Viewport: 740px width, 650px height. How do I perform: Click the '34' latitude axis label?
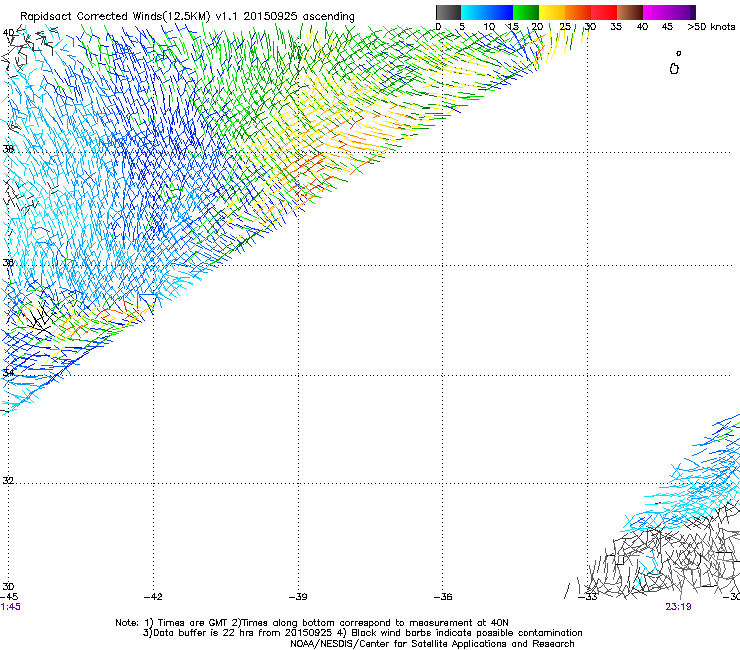8,373
